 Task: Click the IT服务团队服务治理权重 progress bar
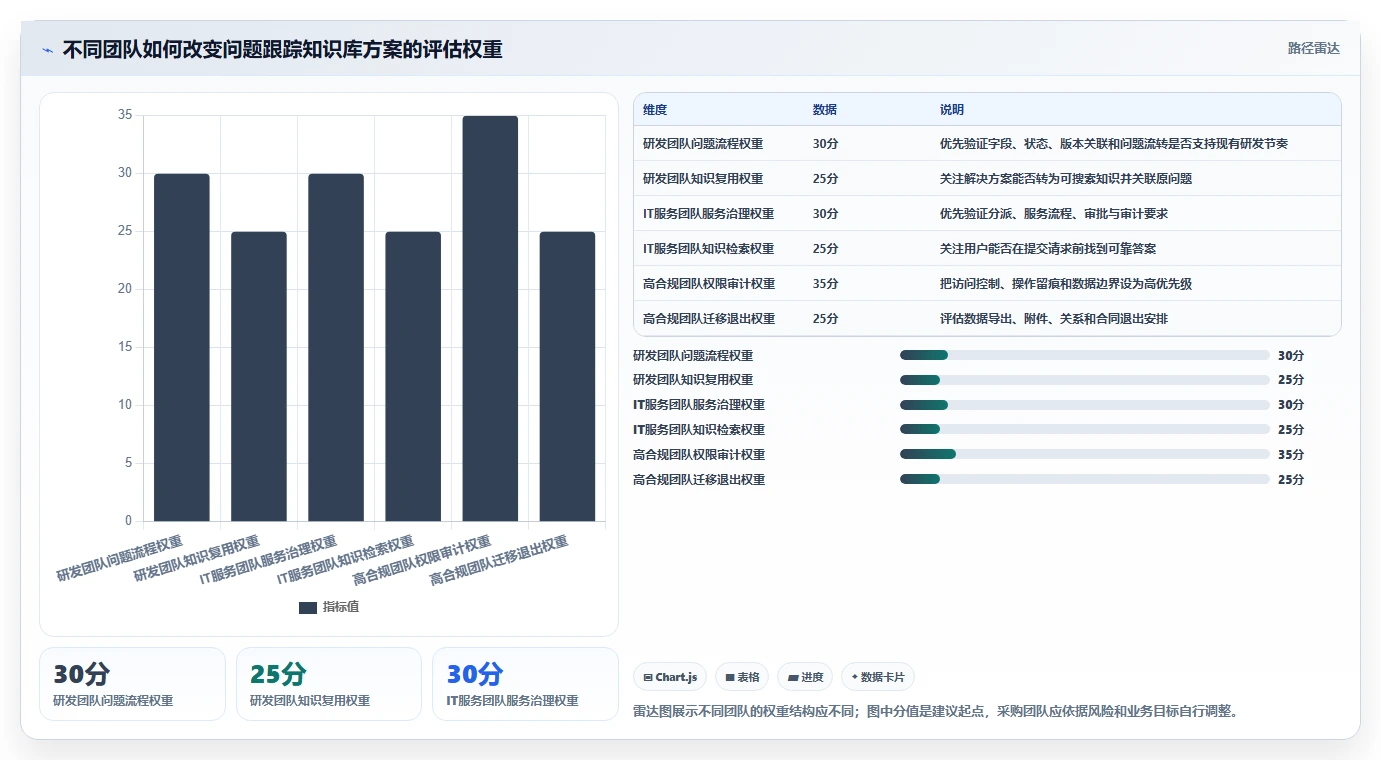tap(1085, 405)
